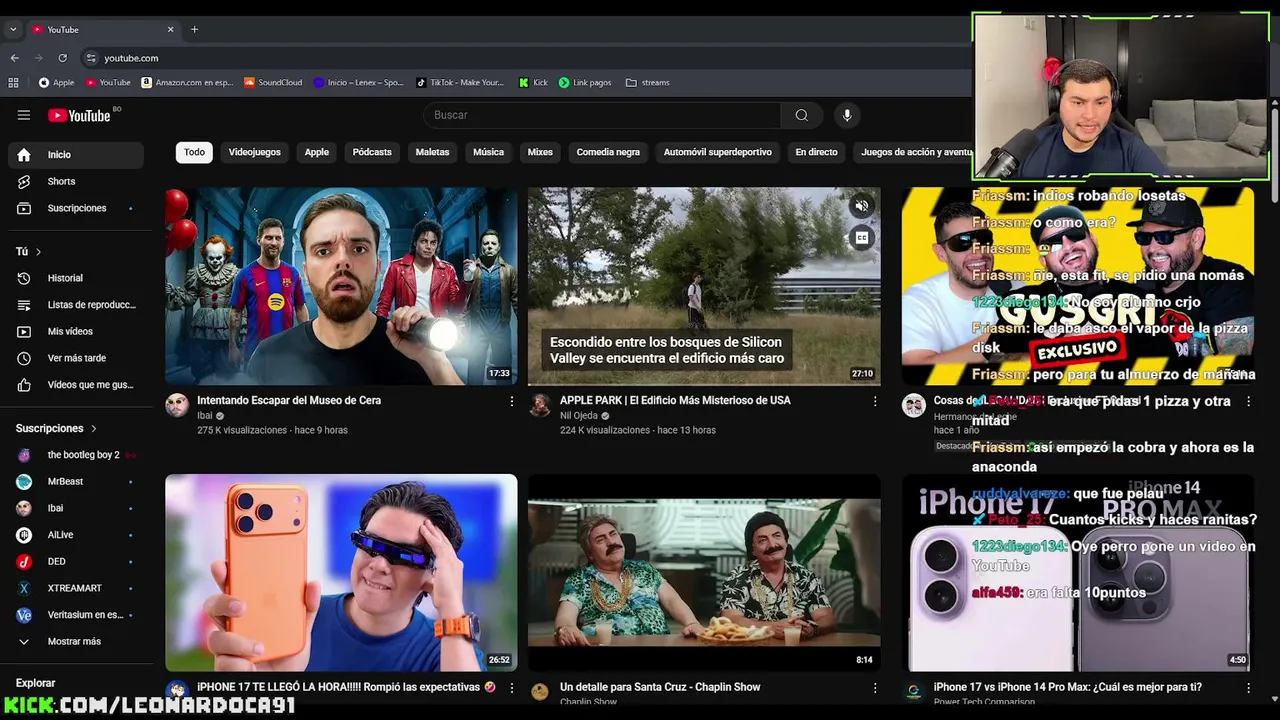Select Automóvil superdeportivo filter chip
The height and width of the screenshot is (720, 1280).
[717, 152]
